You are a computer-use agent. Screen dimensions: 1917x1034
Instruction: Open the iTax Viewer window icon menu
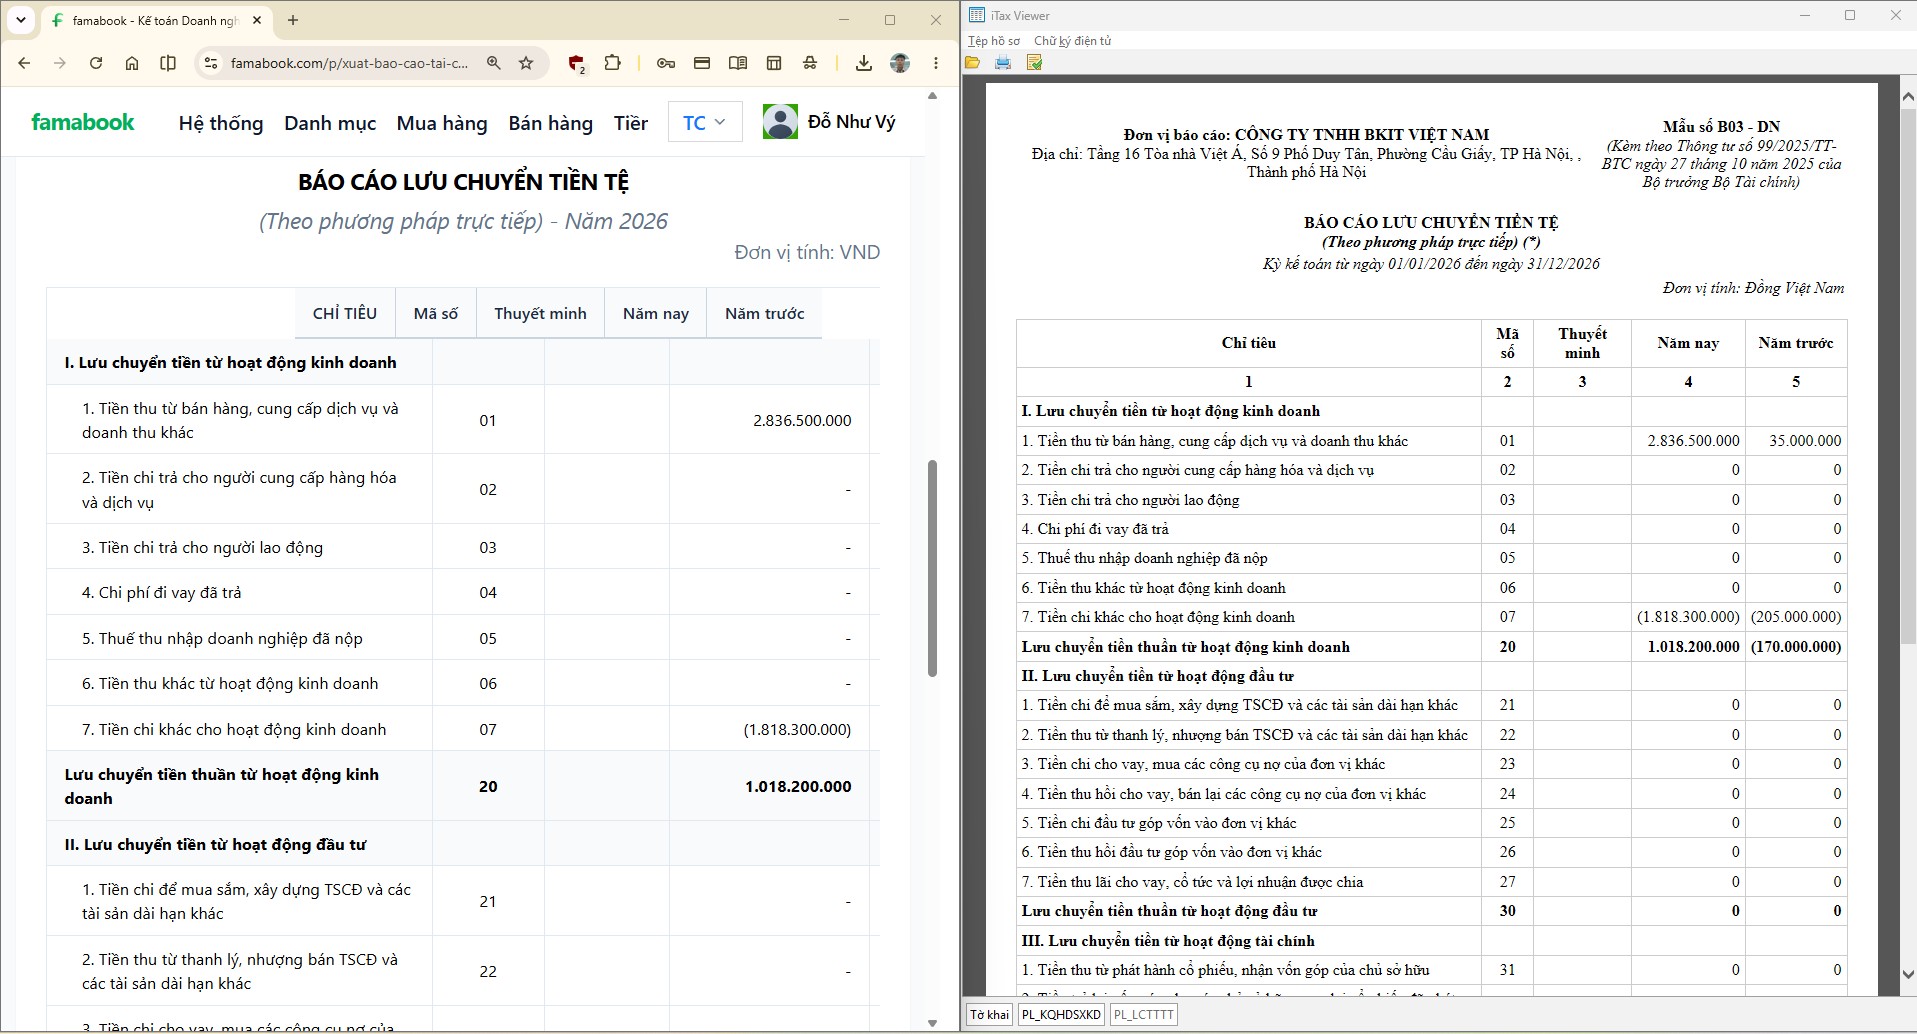(977, 15)
